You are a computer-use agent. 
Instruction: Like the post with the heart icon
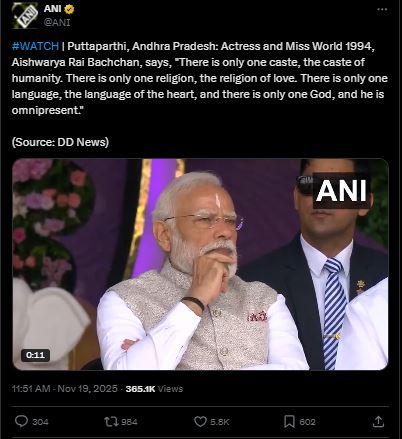pyautogui.click(x=200, y=422)
